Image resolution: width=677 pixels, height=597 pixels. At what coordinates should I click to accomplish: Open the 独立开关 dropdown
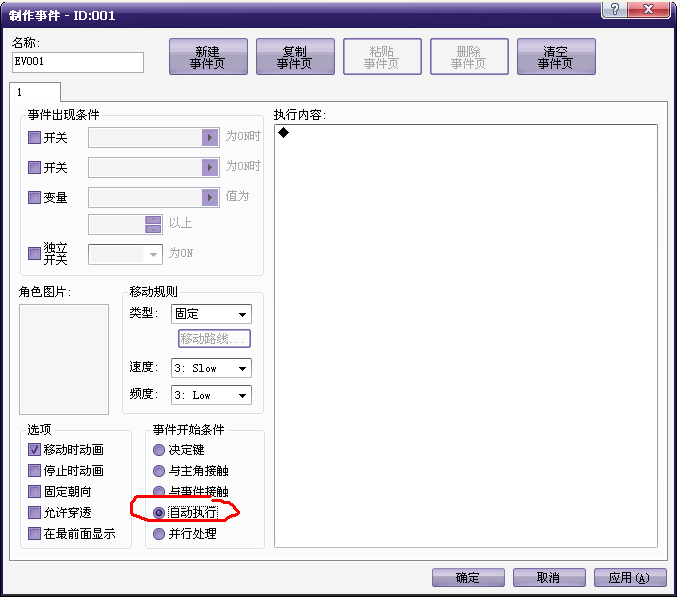tap(125, 254)
